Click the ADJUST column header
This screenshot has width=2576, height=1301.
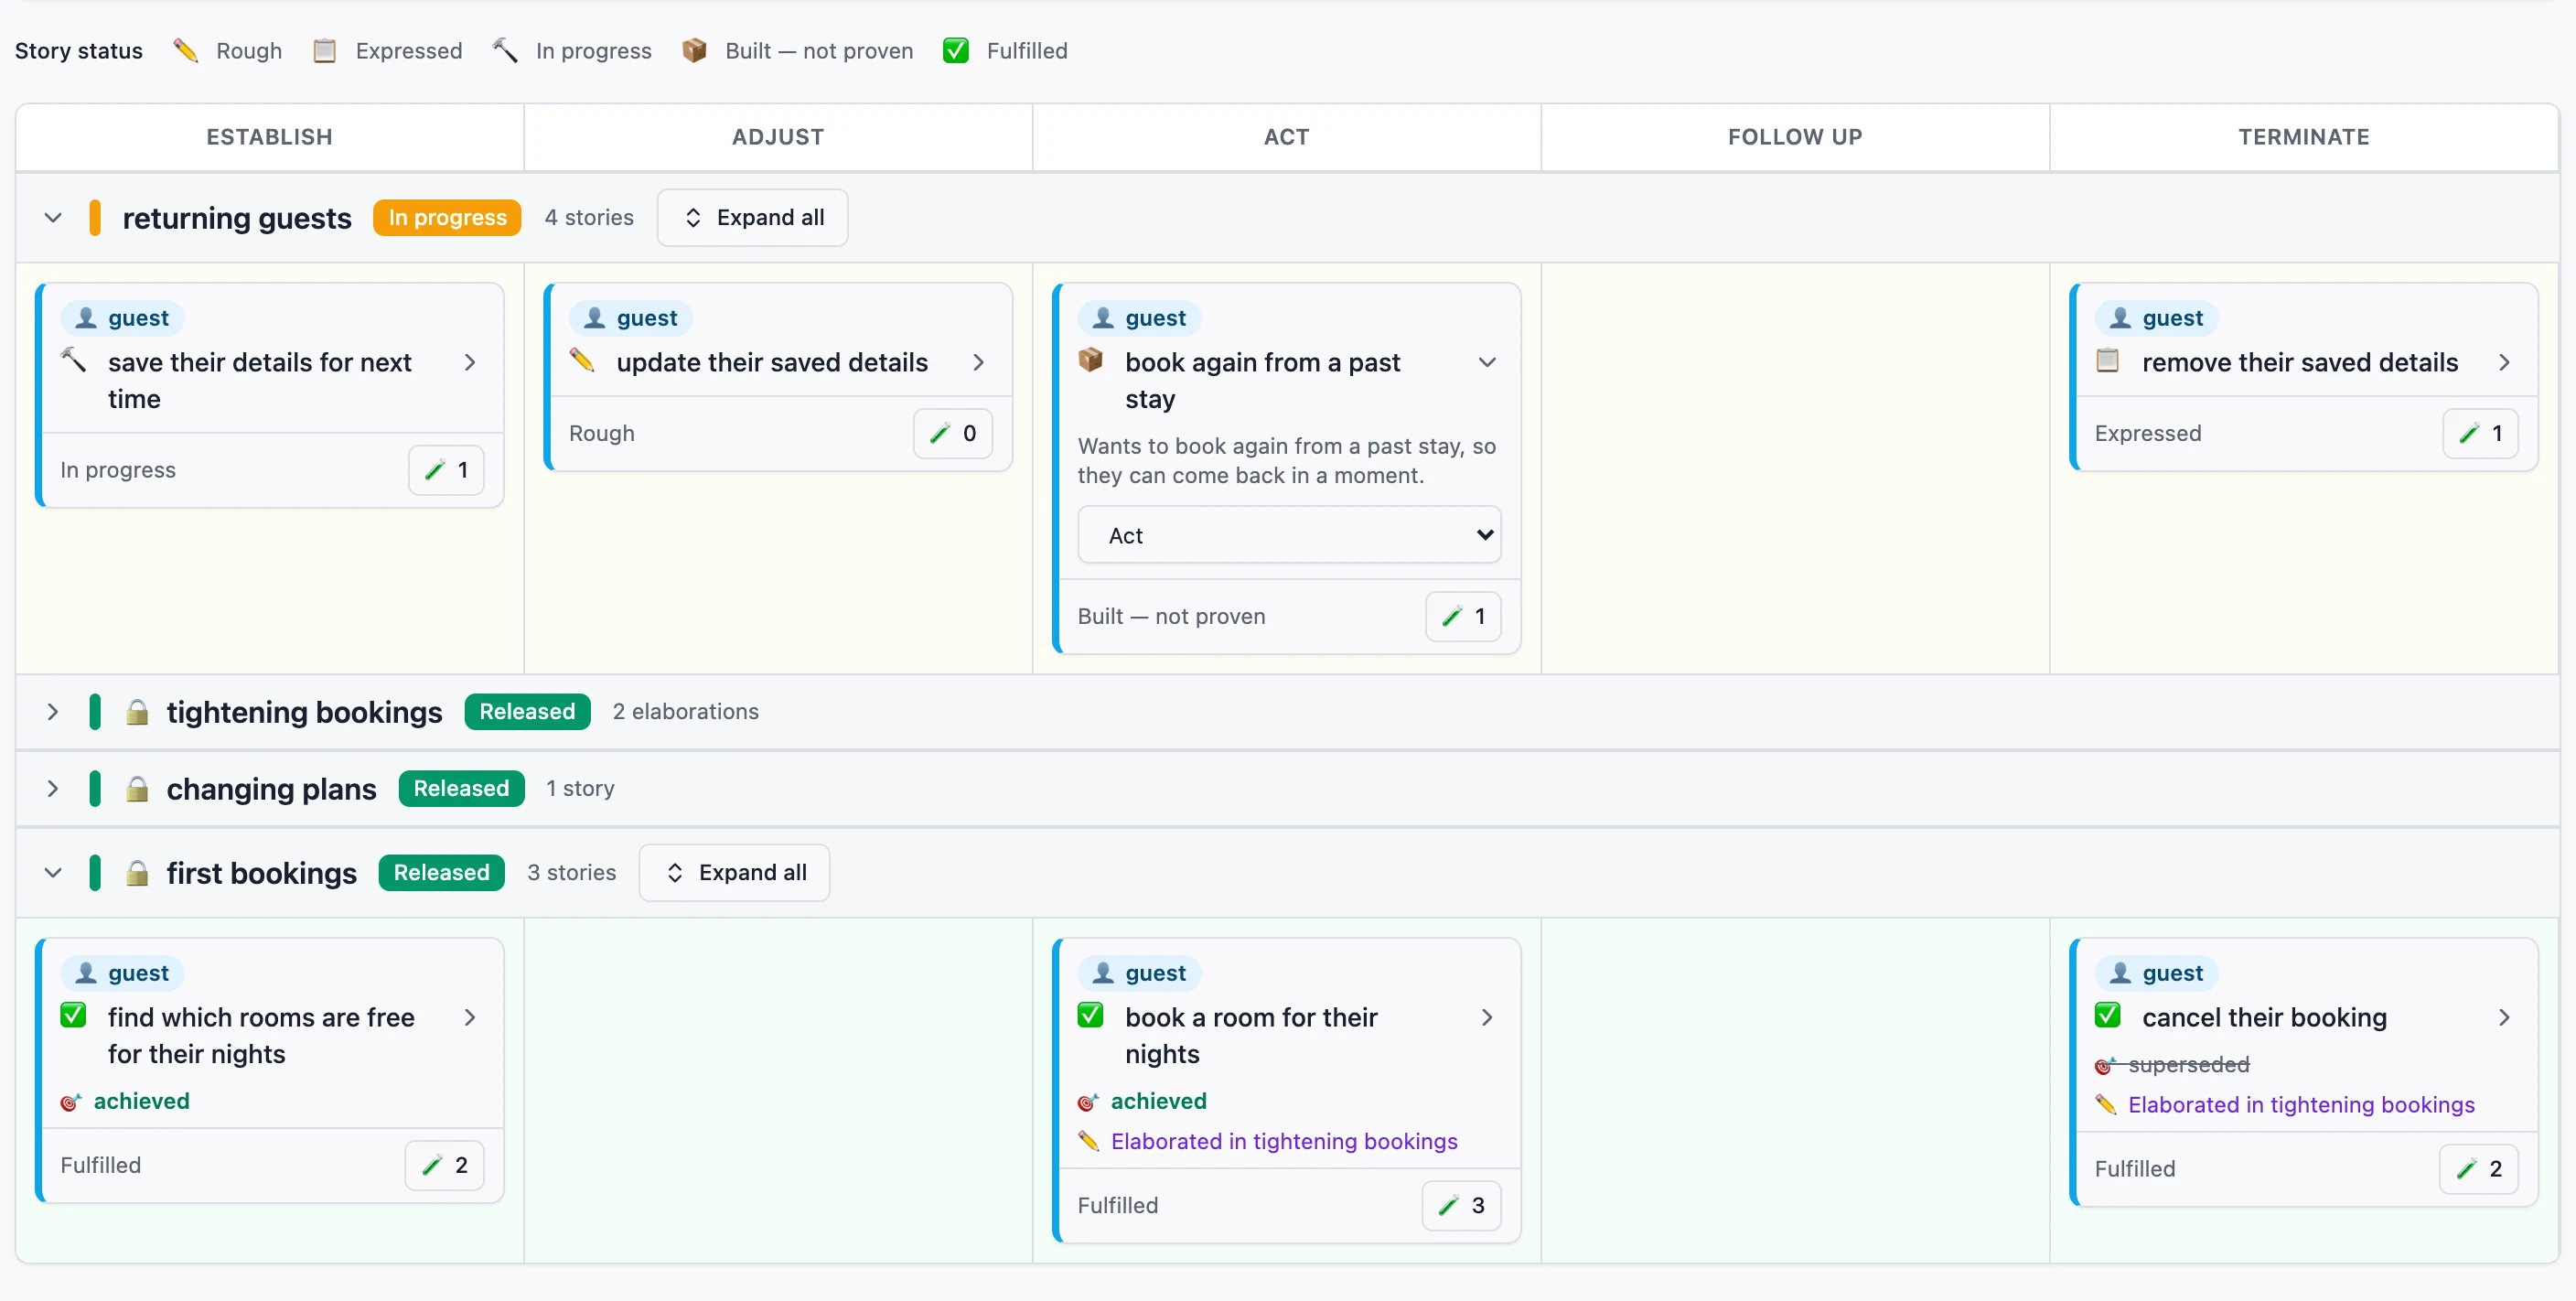pyautogui.click(x=778, y=137)
